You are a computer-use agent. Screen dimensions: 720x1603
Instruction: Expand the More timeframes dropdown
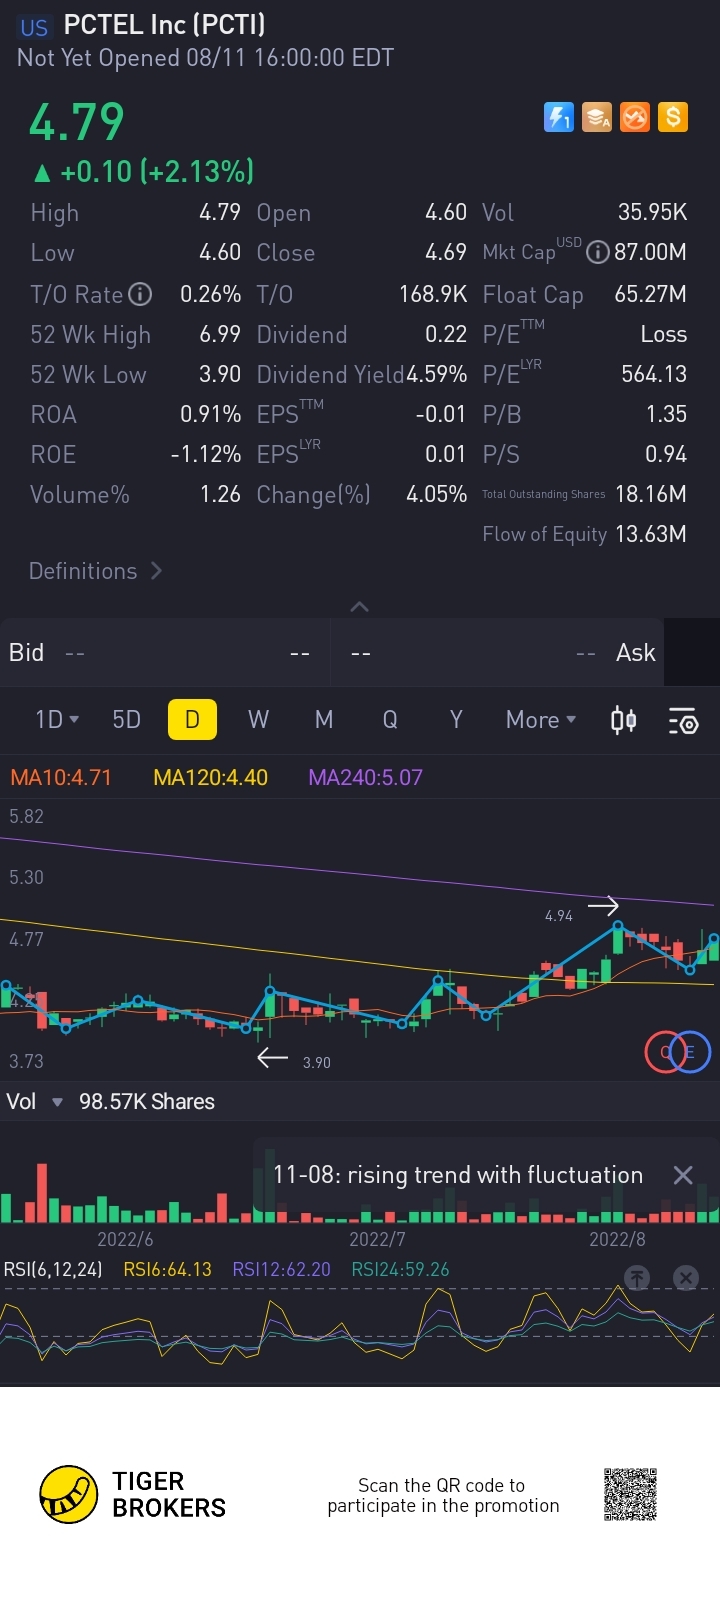(541, 720)
